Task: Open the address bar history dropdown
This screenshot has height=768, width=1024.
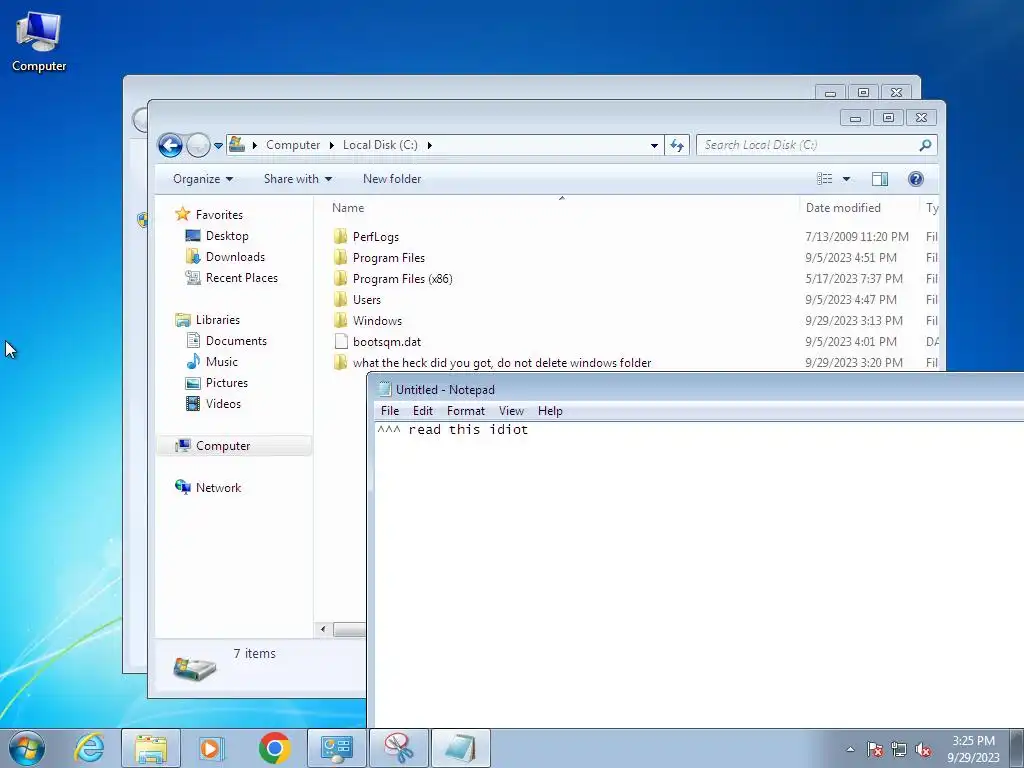Action: pyautogui.click(x=654, y=146)
